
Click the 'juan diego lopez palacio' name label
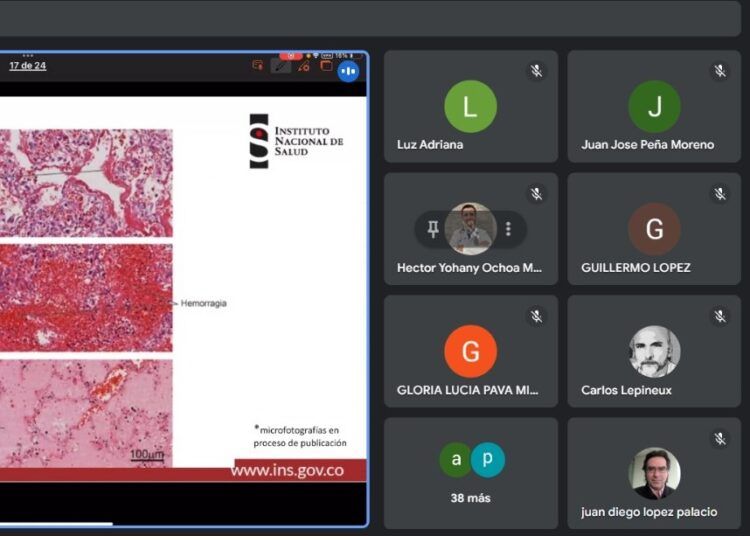point(649,512)
